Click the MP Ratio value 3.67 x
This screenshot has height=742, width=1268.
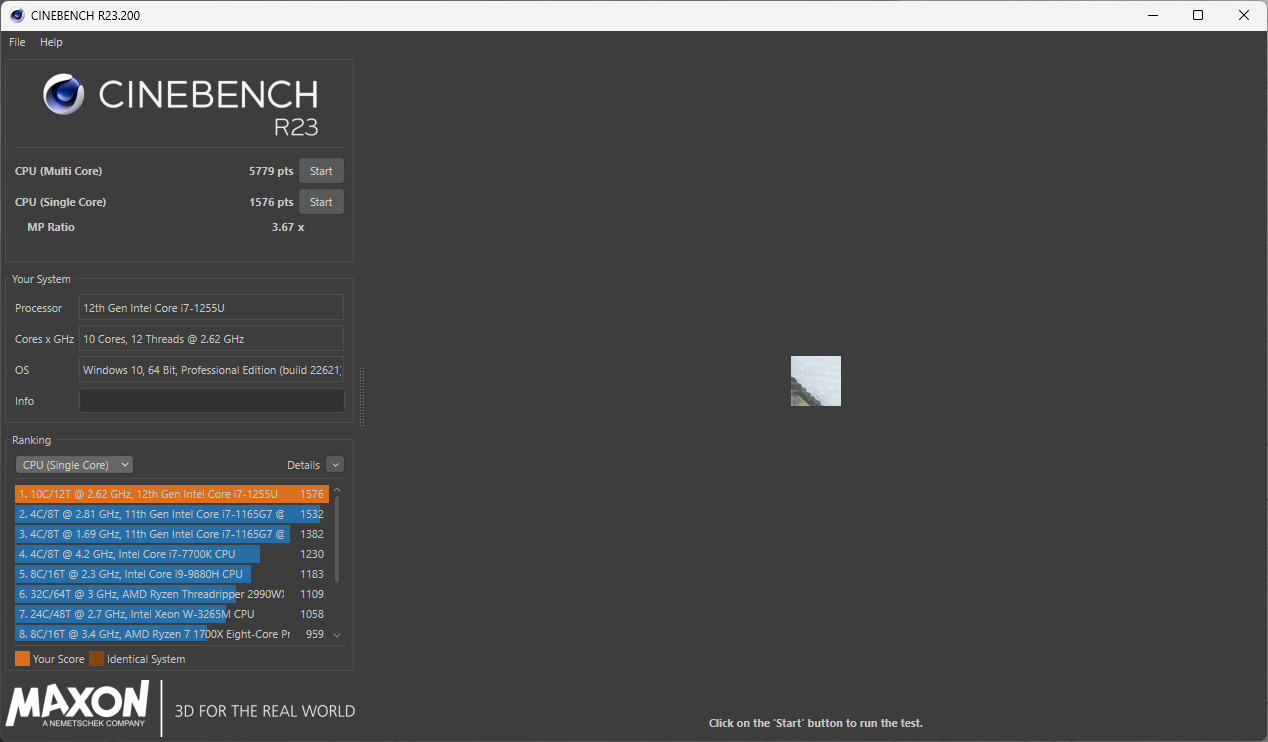(x=288, y=227)
